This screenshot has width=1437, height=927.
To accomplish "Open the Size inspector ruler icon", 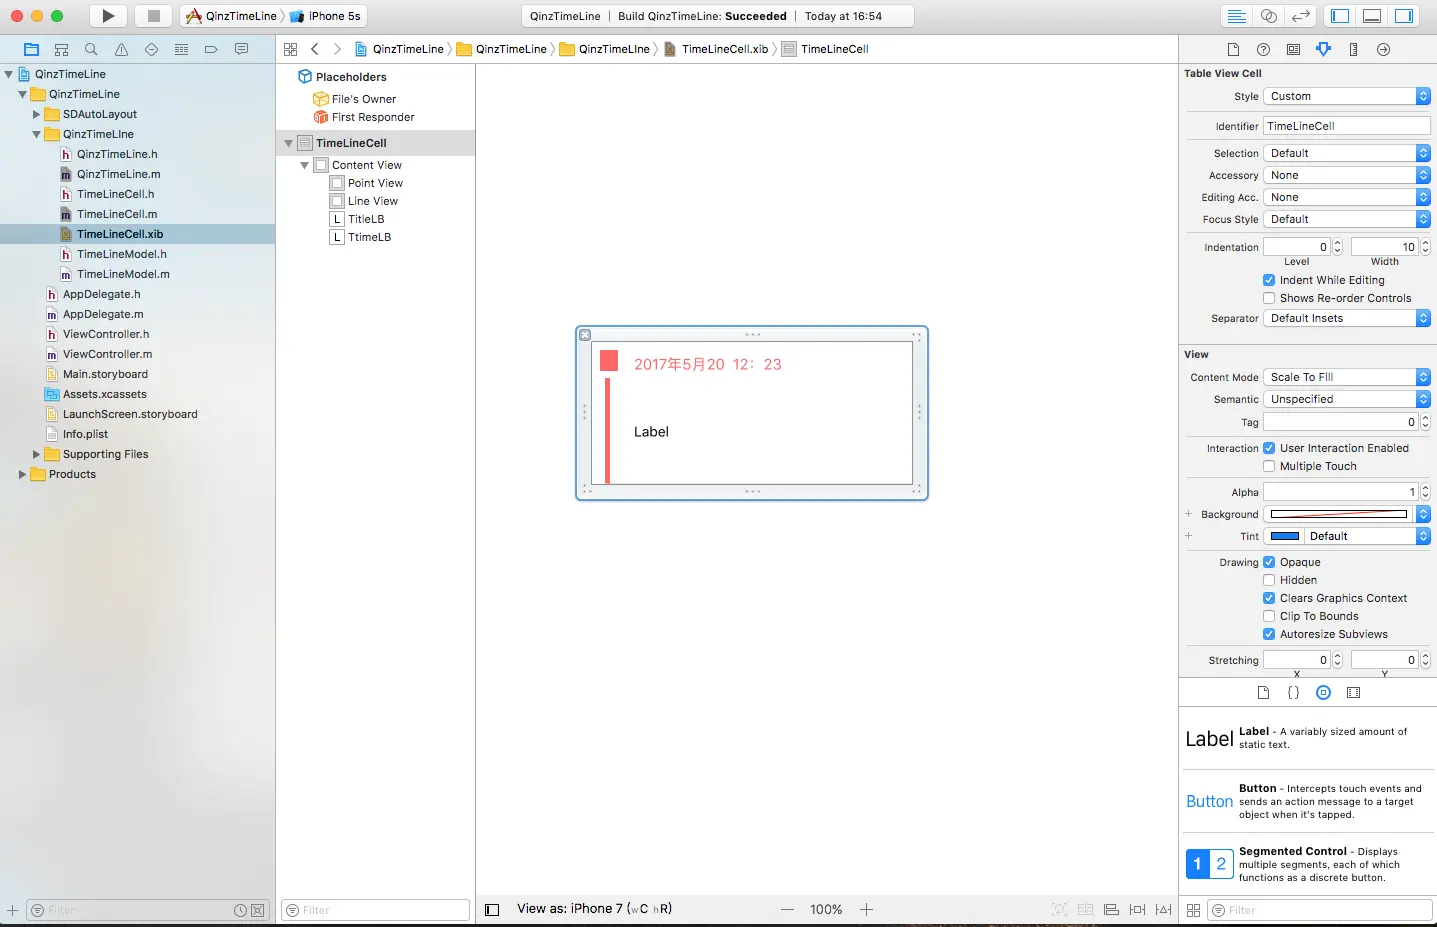I will [x=1353, y=49].
